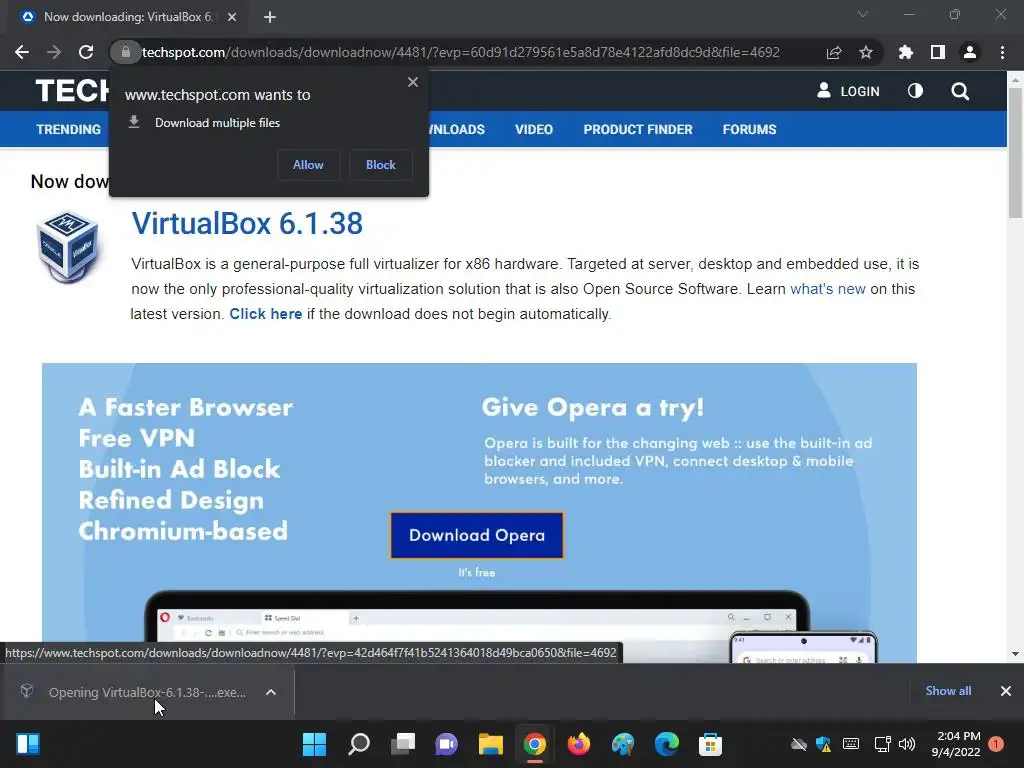Open Microsoft Store from taskbar
This screenshot has width=1024, height=768.
(711, 744)
